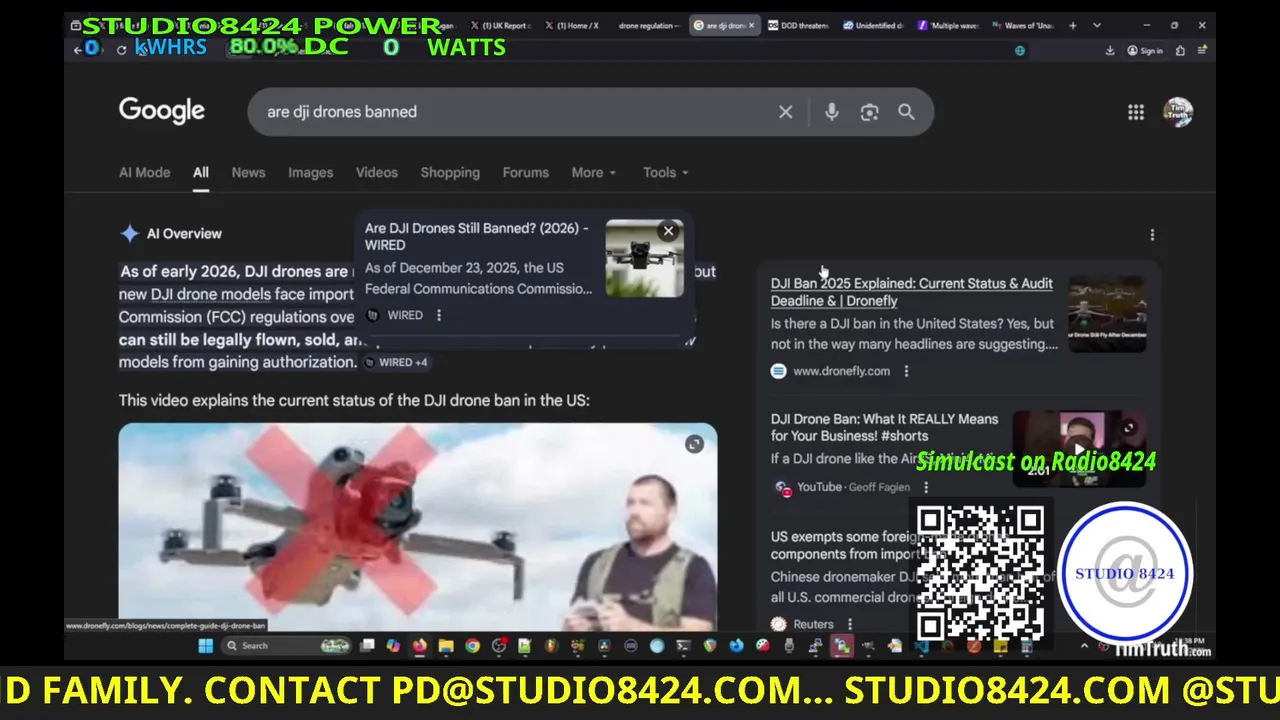The height and width of the screenshot is (720, 1280).
Task: Open Google Lens image search
Action: (869, 112)
